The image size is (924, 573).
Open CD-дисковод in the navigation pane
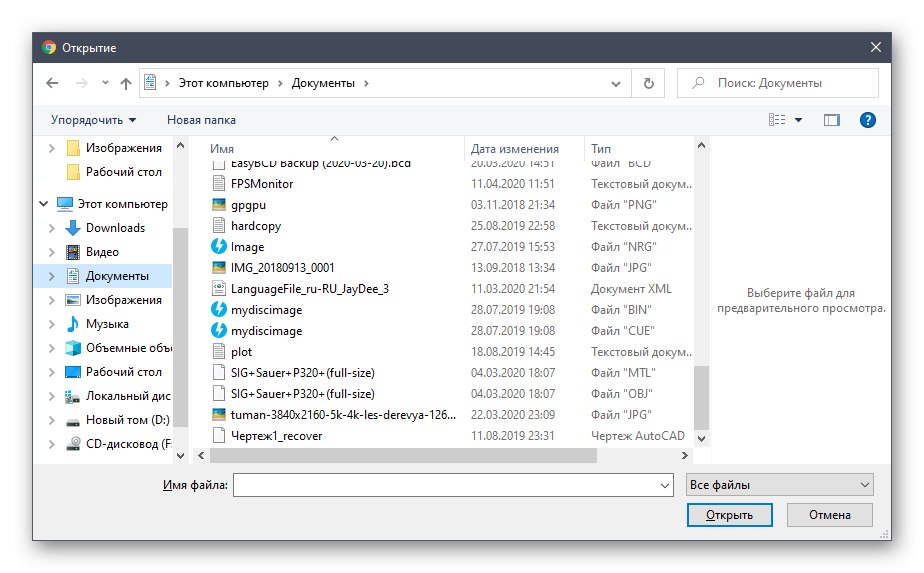pos(118,444)
